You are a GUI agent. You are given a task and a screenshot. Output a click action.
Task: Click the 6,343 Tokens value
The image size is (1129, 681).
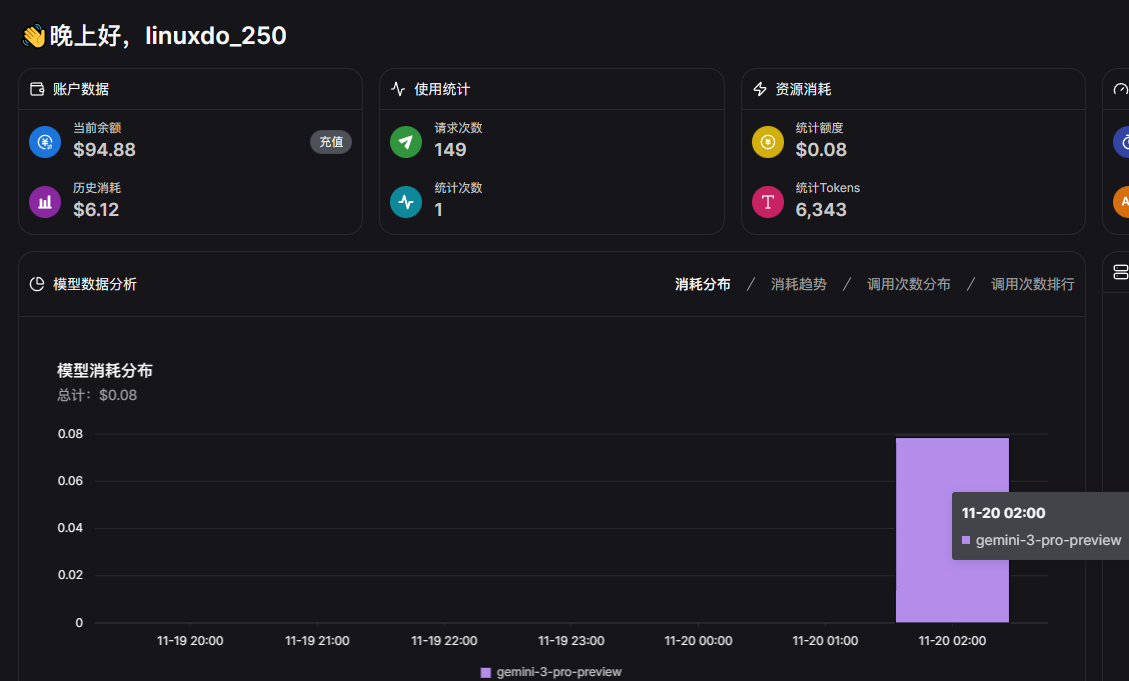[x=821, y=209]
